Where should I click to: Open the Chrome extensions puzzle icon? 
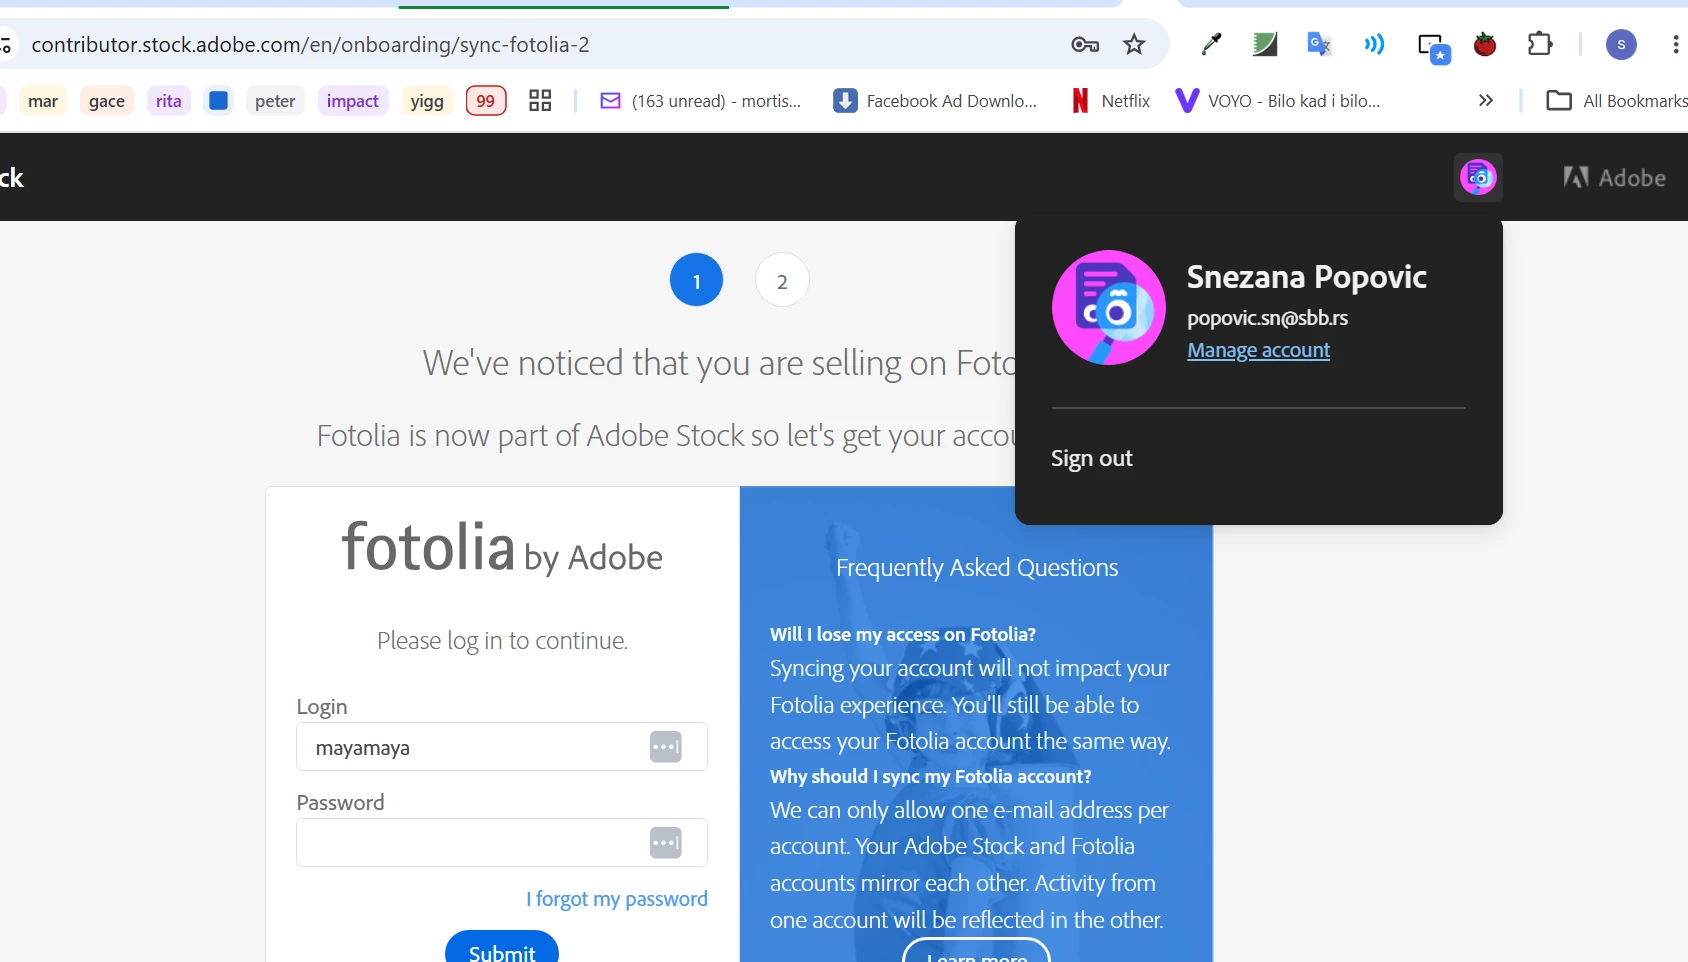coord(1540,44)
